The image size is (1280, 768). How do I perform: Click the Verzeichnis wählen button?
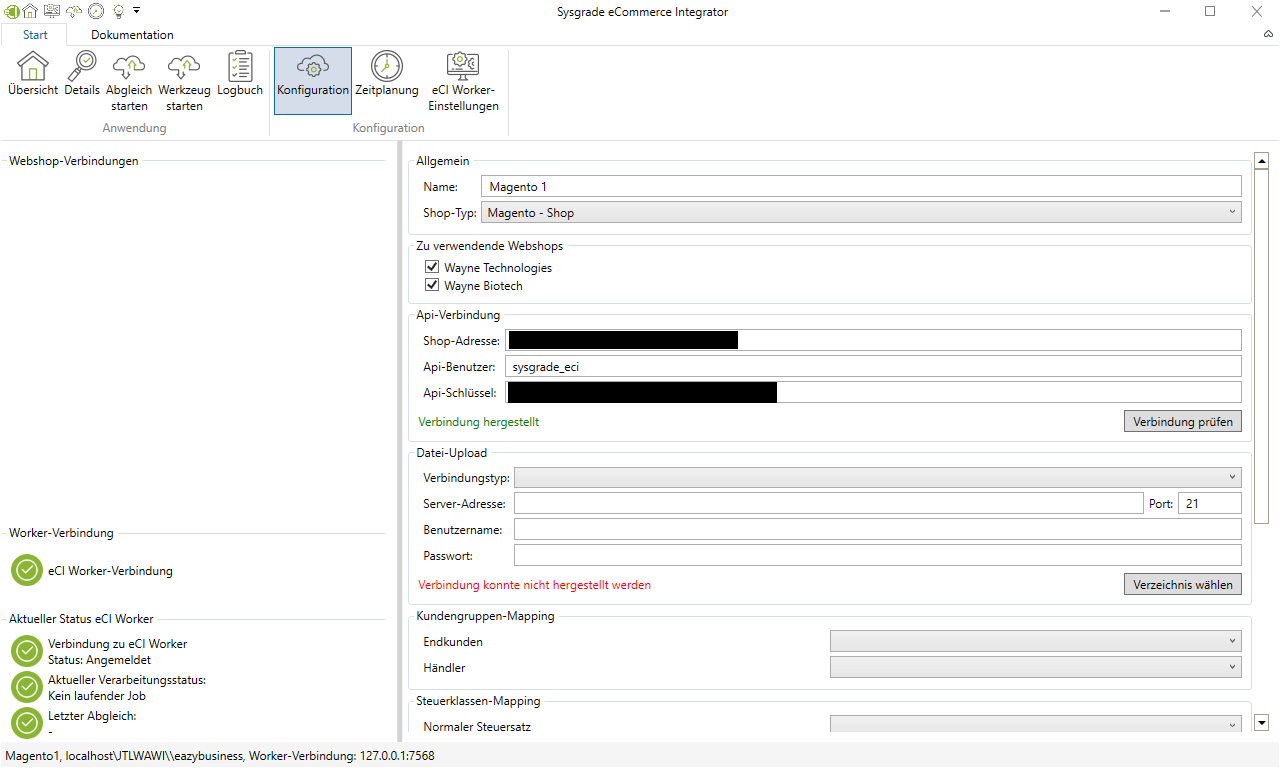(x=1183, y=584)
